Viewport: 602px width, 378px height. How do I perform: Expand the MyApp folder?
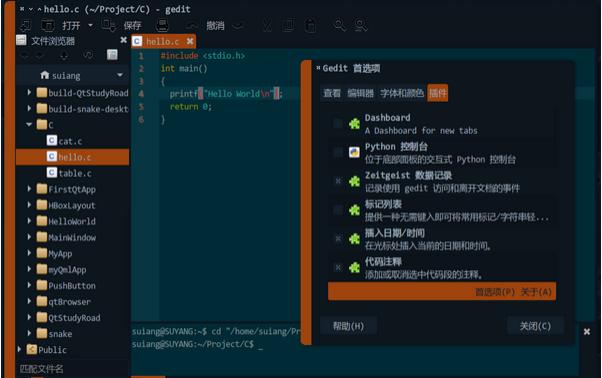pos(29,253)
